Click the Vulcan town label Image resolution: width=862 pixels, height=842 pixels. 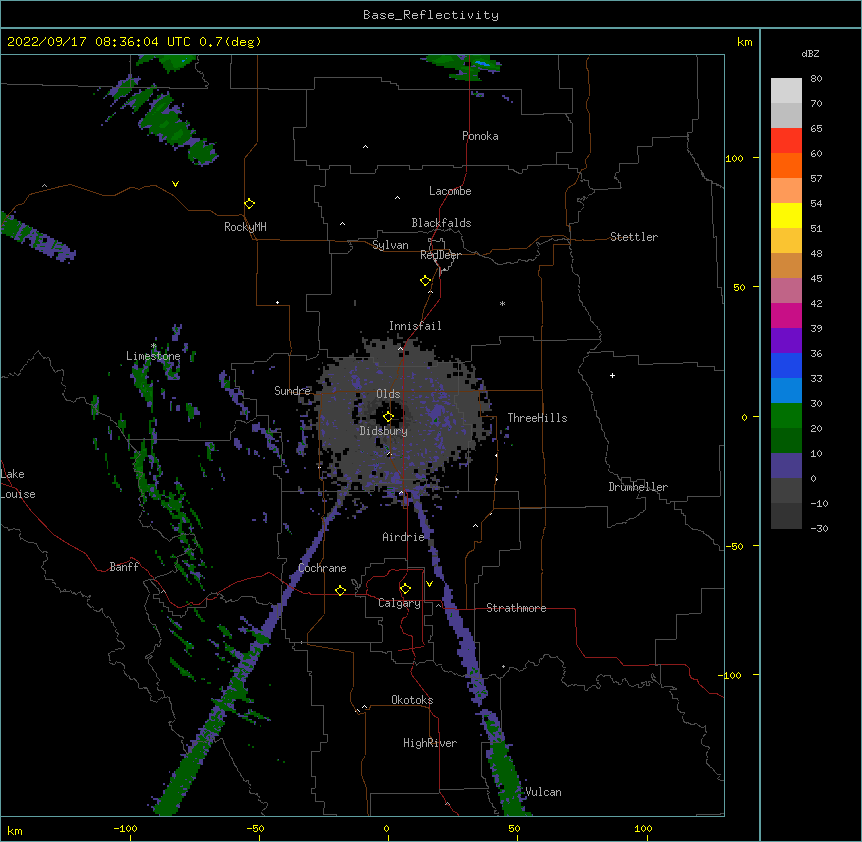click(544, 792)
